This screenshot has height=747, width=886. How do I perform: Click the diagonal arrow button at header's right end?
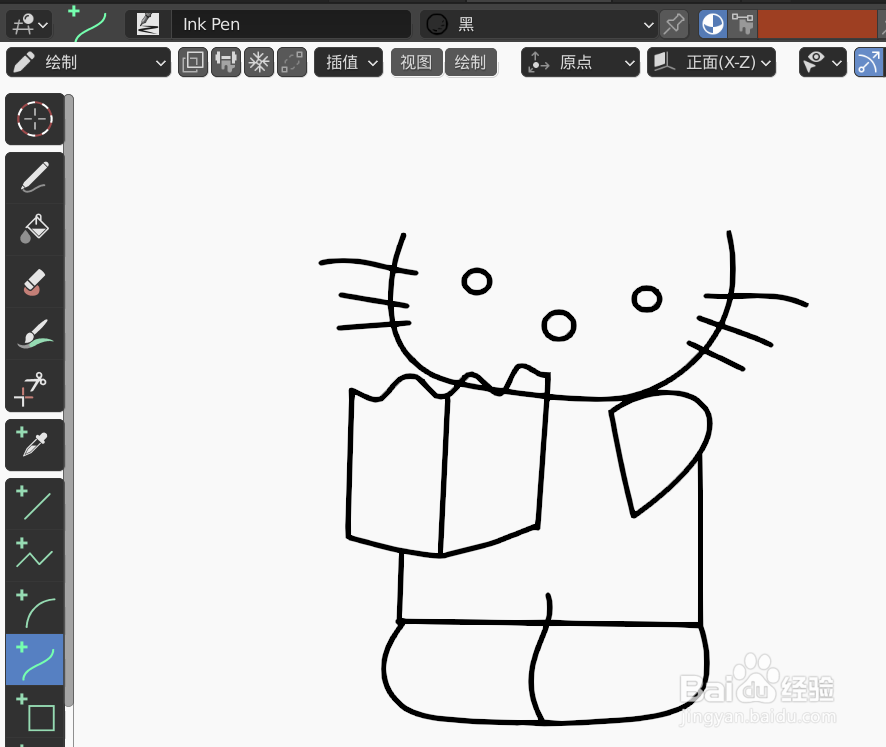tap(869, 62)
